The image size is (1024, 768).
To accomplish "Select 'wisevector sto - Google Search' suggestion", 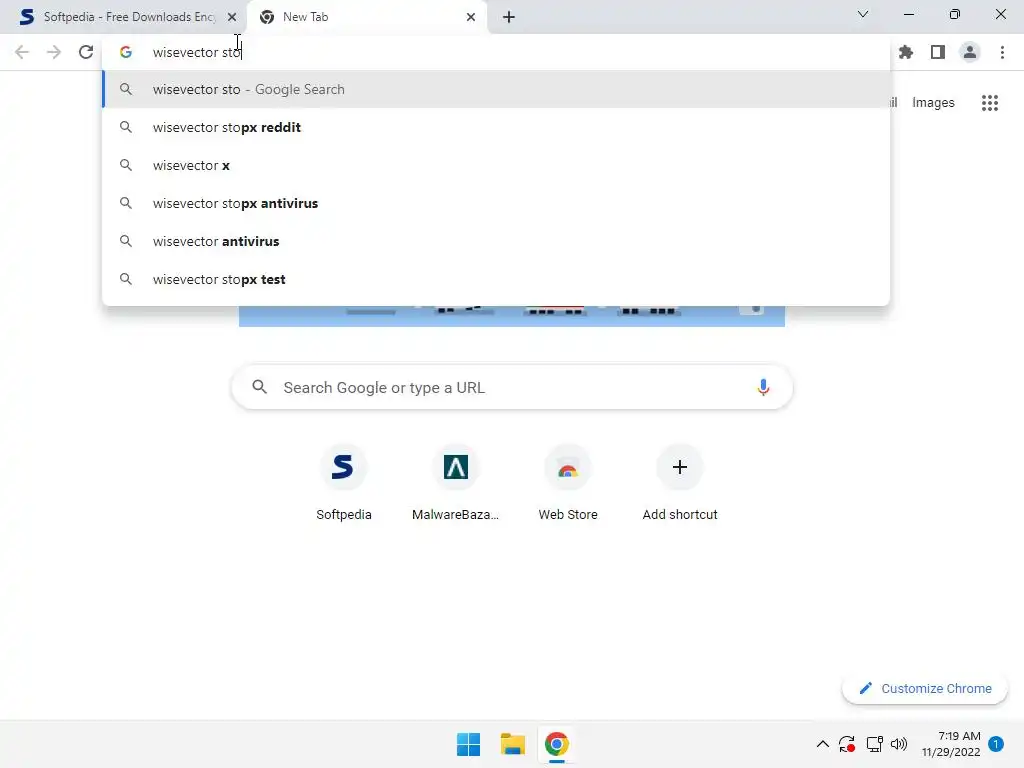I will [x=496, y=89].
